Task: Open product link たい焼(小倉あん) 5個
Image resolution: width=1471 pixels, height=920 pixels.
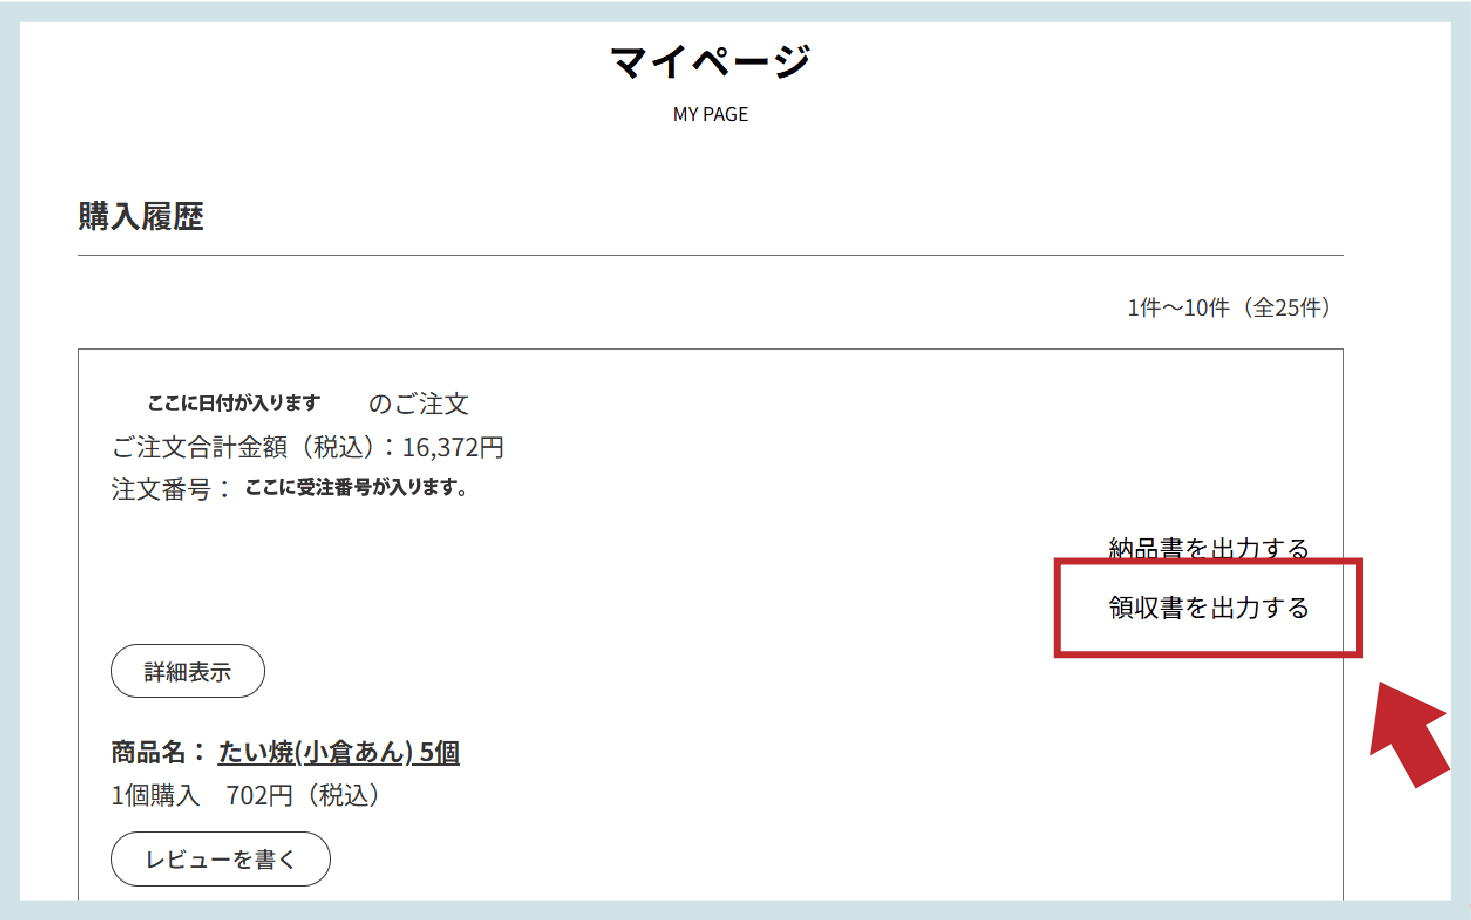Action: [x=339, y=752]
